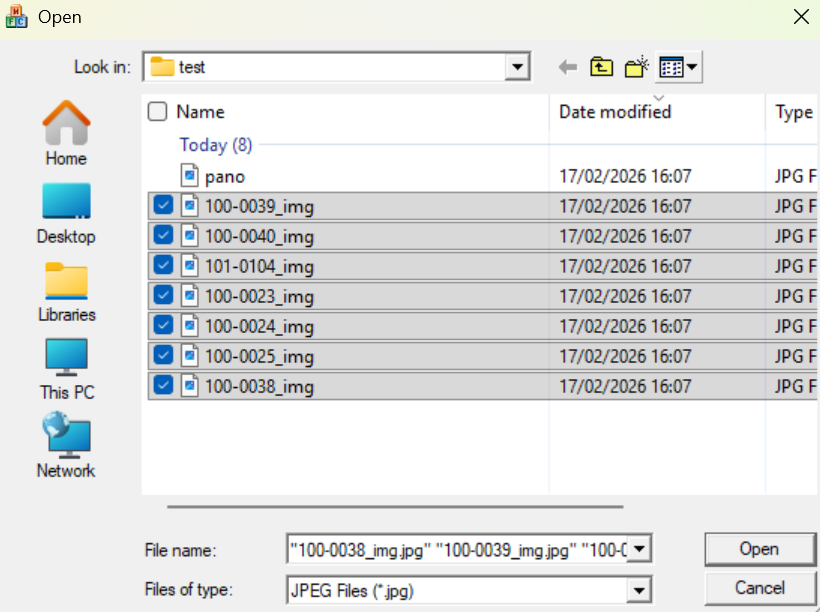The image size is (820, 612).
Task: Create a new folder
Action: 636,68
